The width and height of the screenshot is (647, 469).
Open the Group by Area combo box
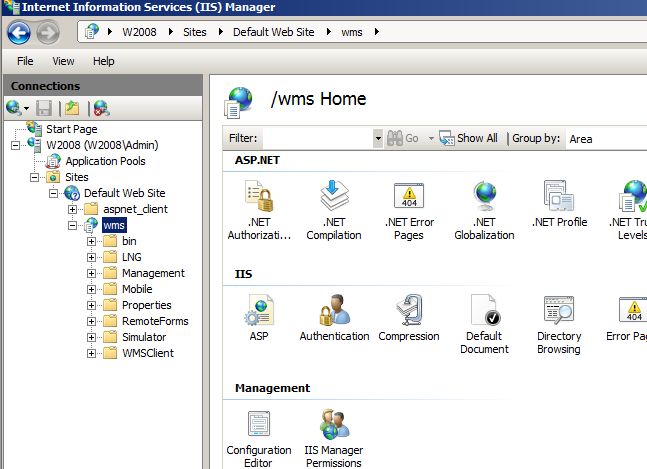[607, 139]
